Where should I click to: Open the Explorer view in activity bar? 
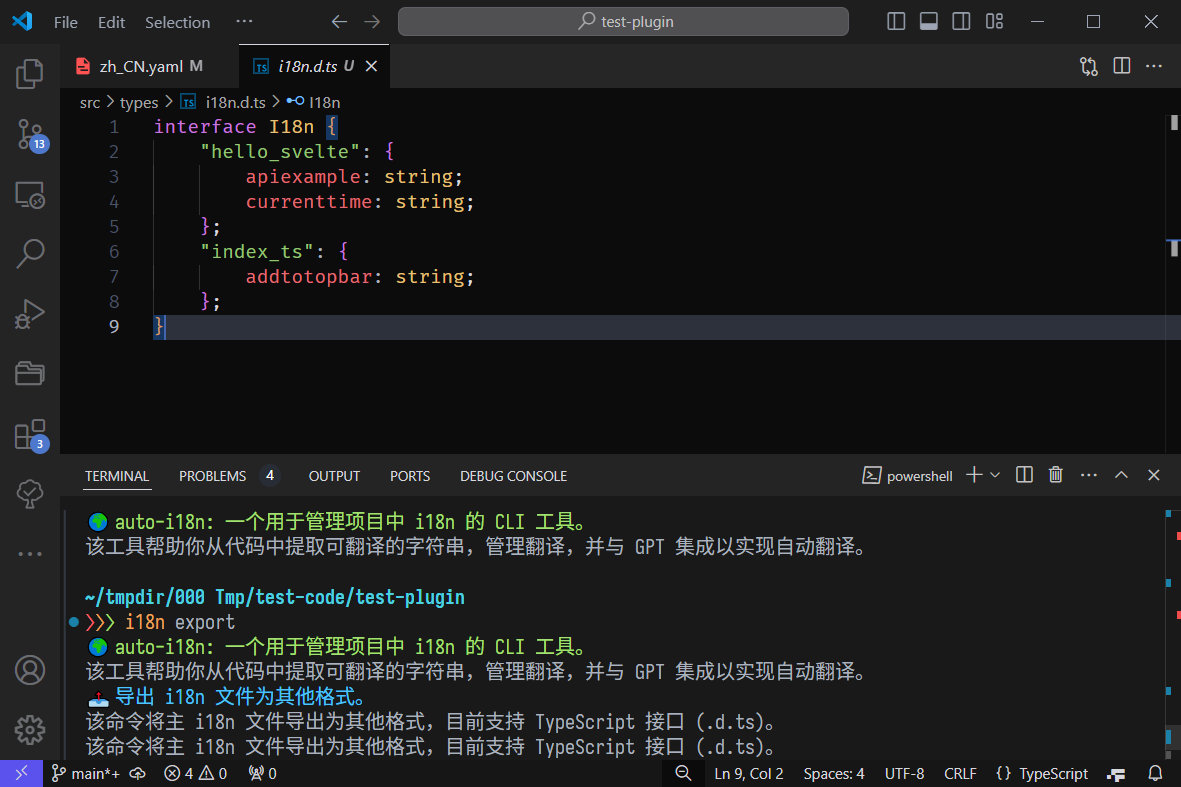(30, 73)
